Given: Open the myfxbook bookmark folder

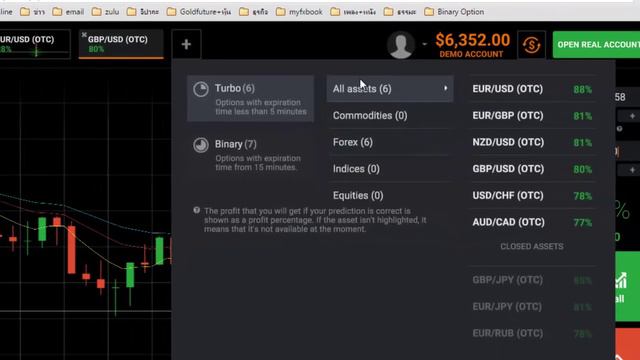Looking at the screenshot, I should point(299,12).
